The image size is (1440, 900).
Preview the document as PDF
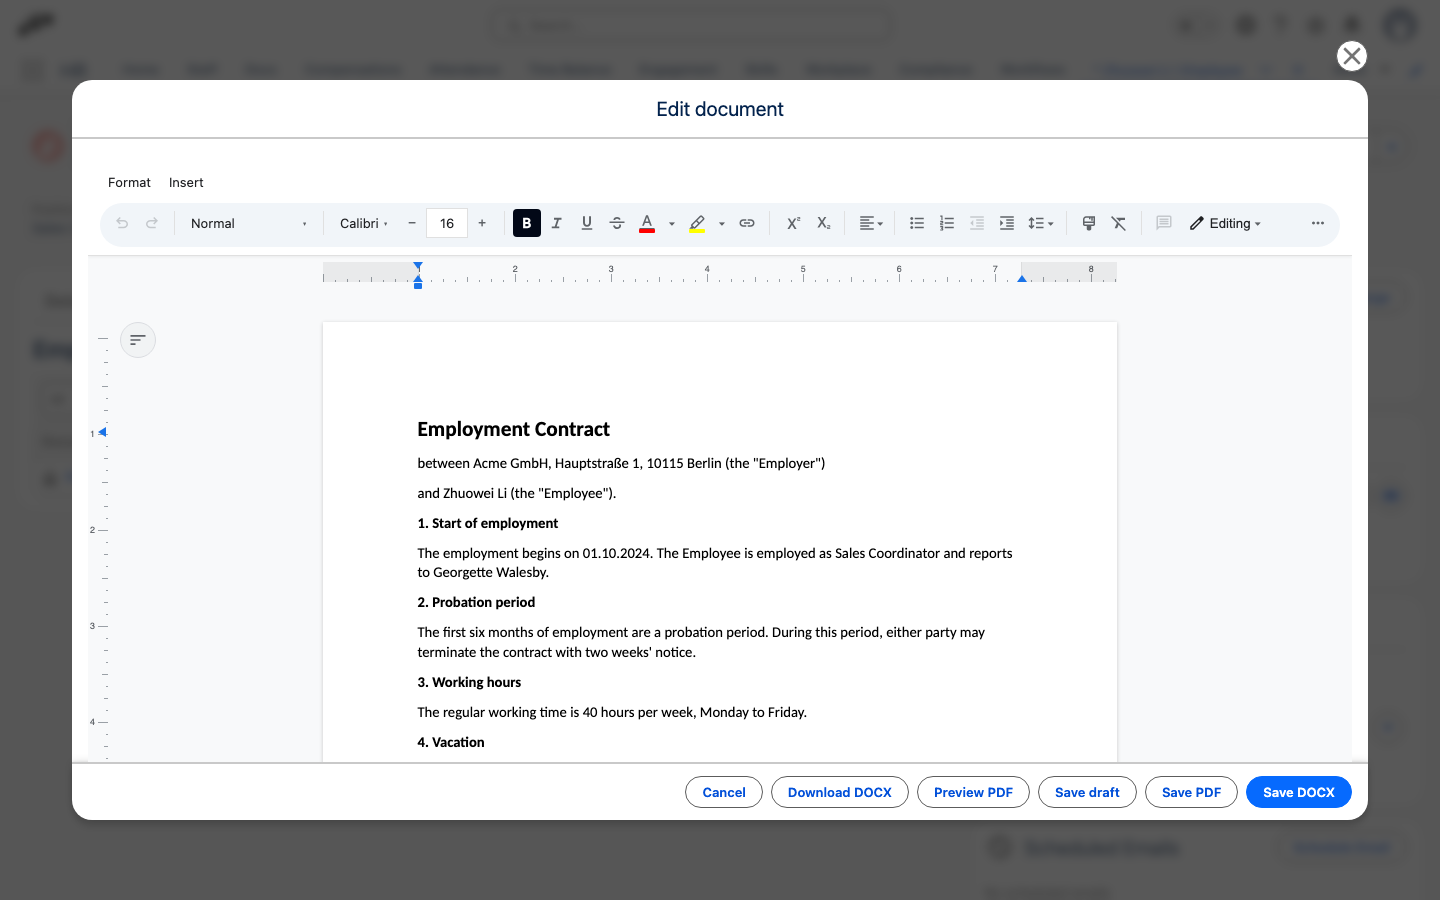click(973, 792)
